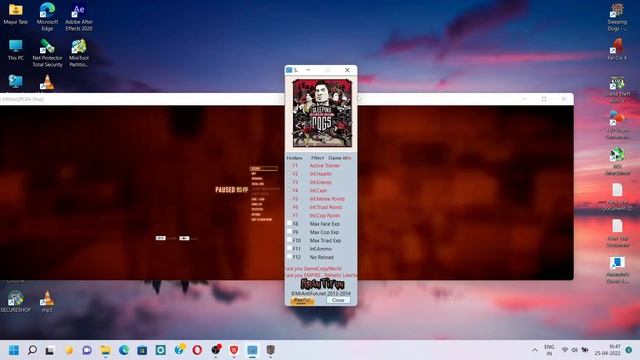Select This PC desktop icon
640x360 pixels.
pos(16,50)
